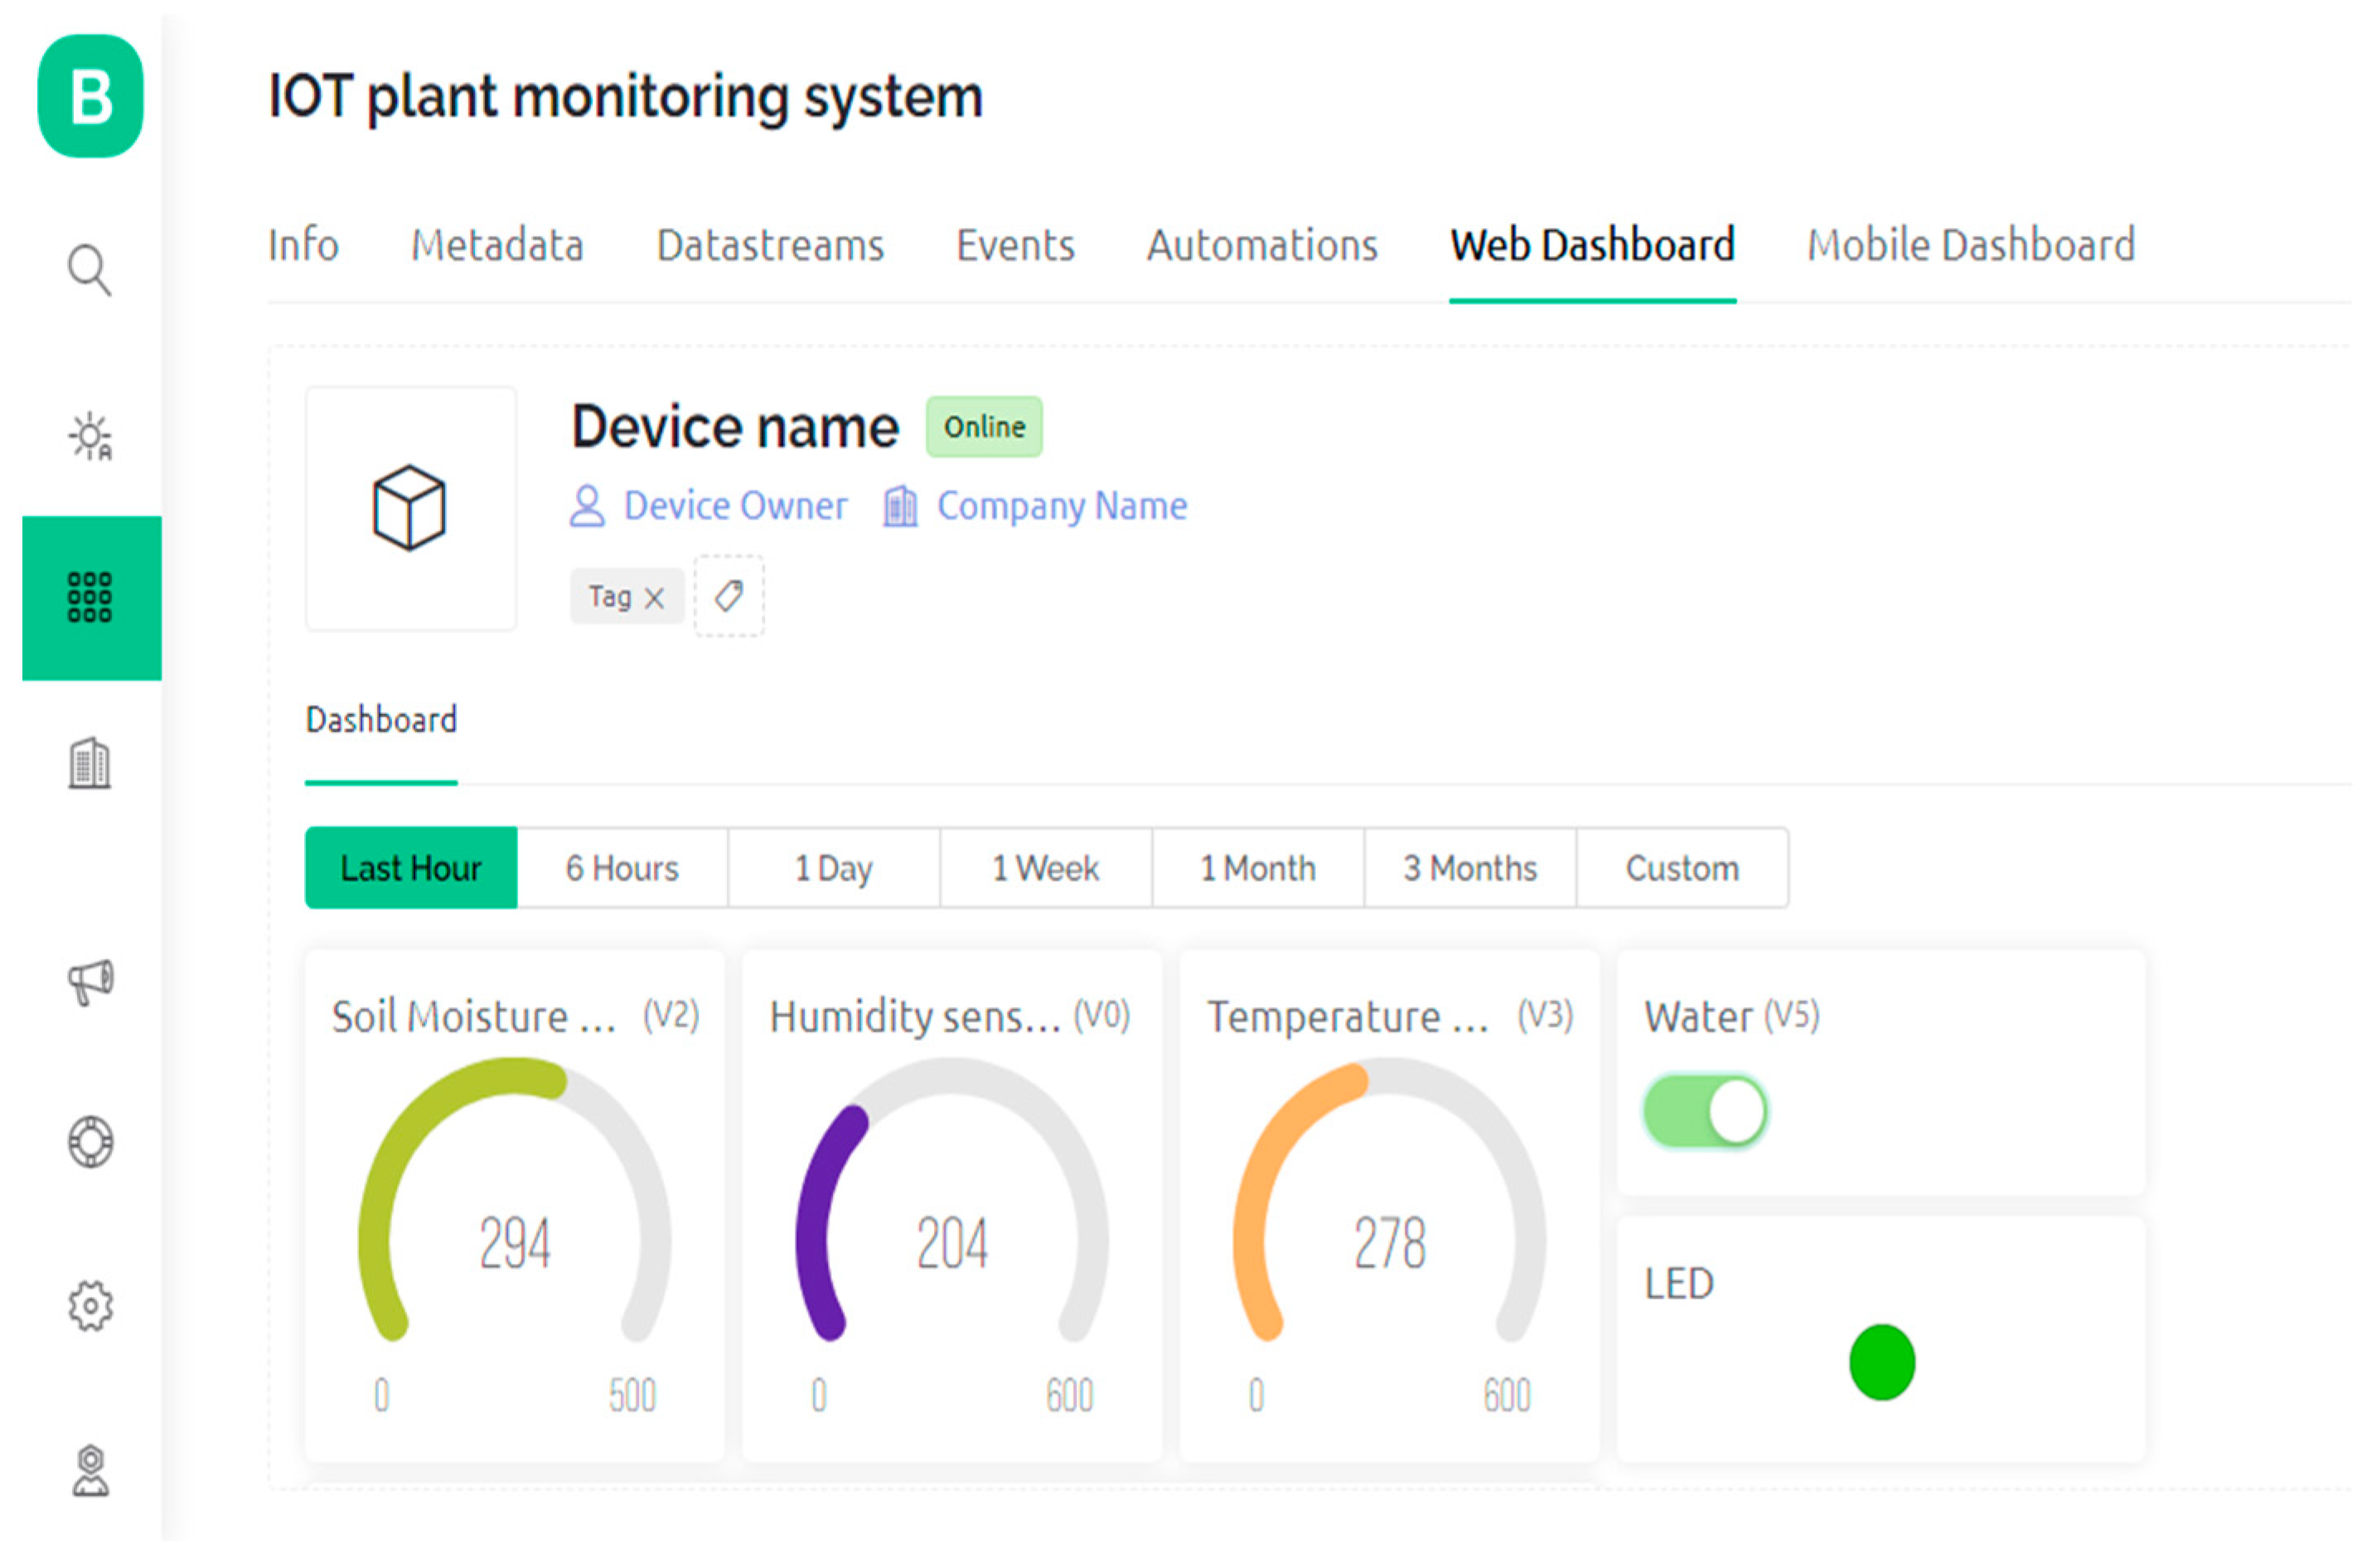Toggle the Water (V5) switch
Image resolution: width=2367 pixels, height=1568 pixels.
(1705, 1111)
